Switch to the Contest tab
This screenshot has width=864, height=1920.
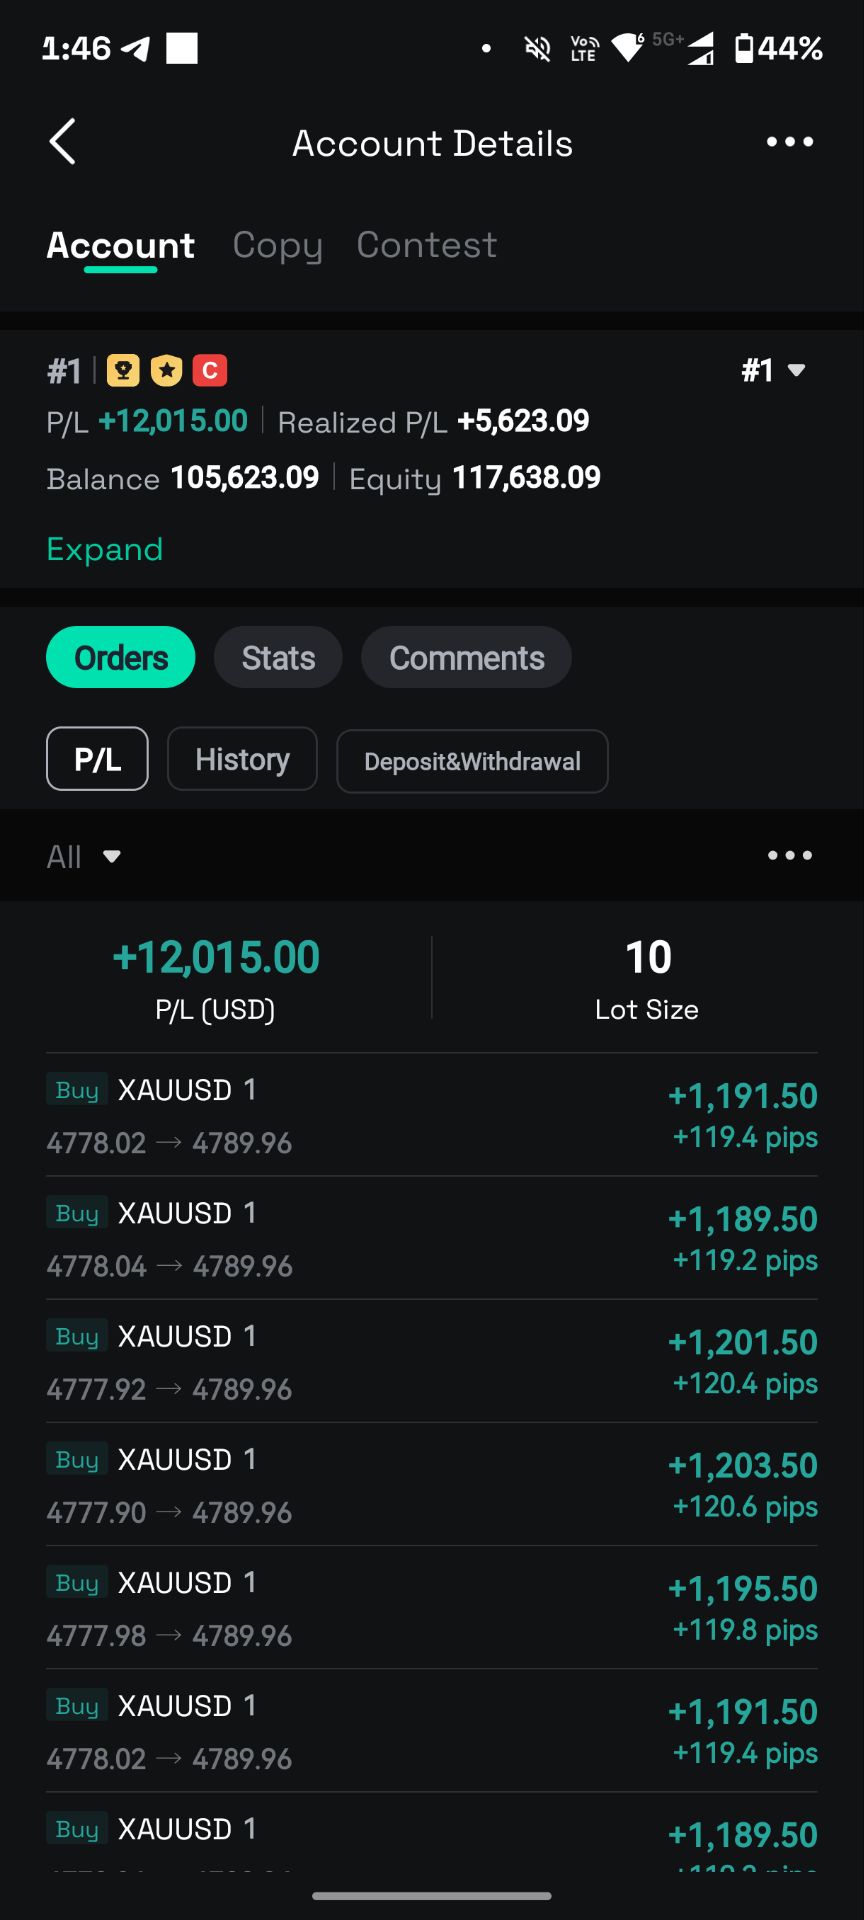click(427, 245)
